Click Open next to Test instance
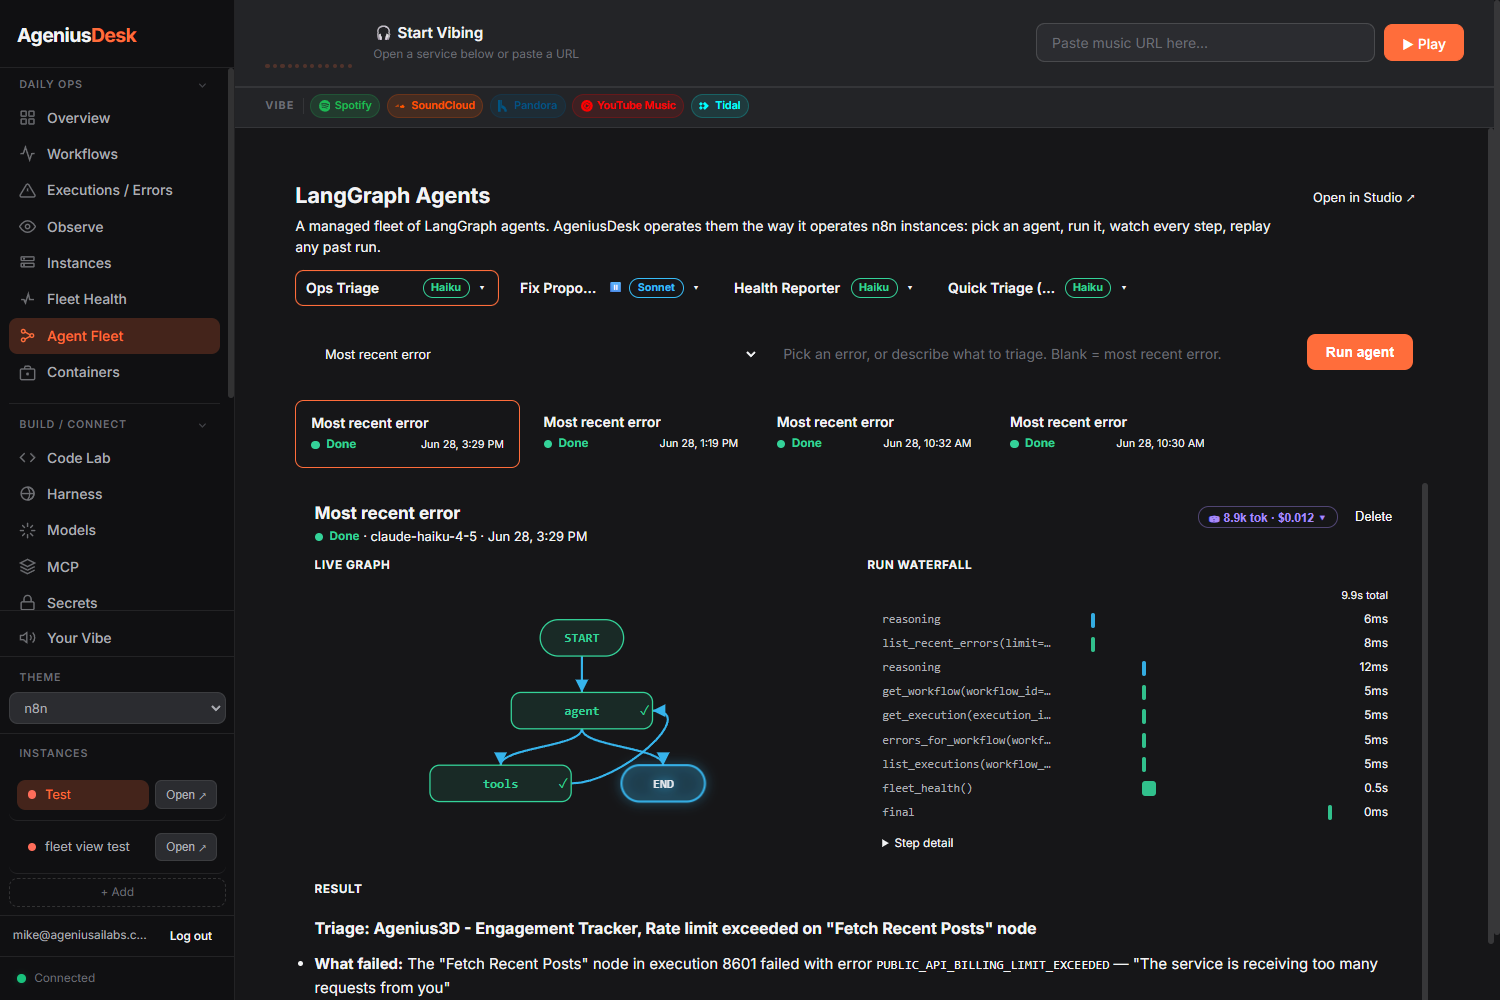The height and width of the screenshot is (1000, 1500). [186, 795]
